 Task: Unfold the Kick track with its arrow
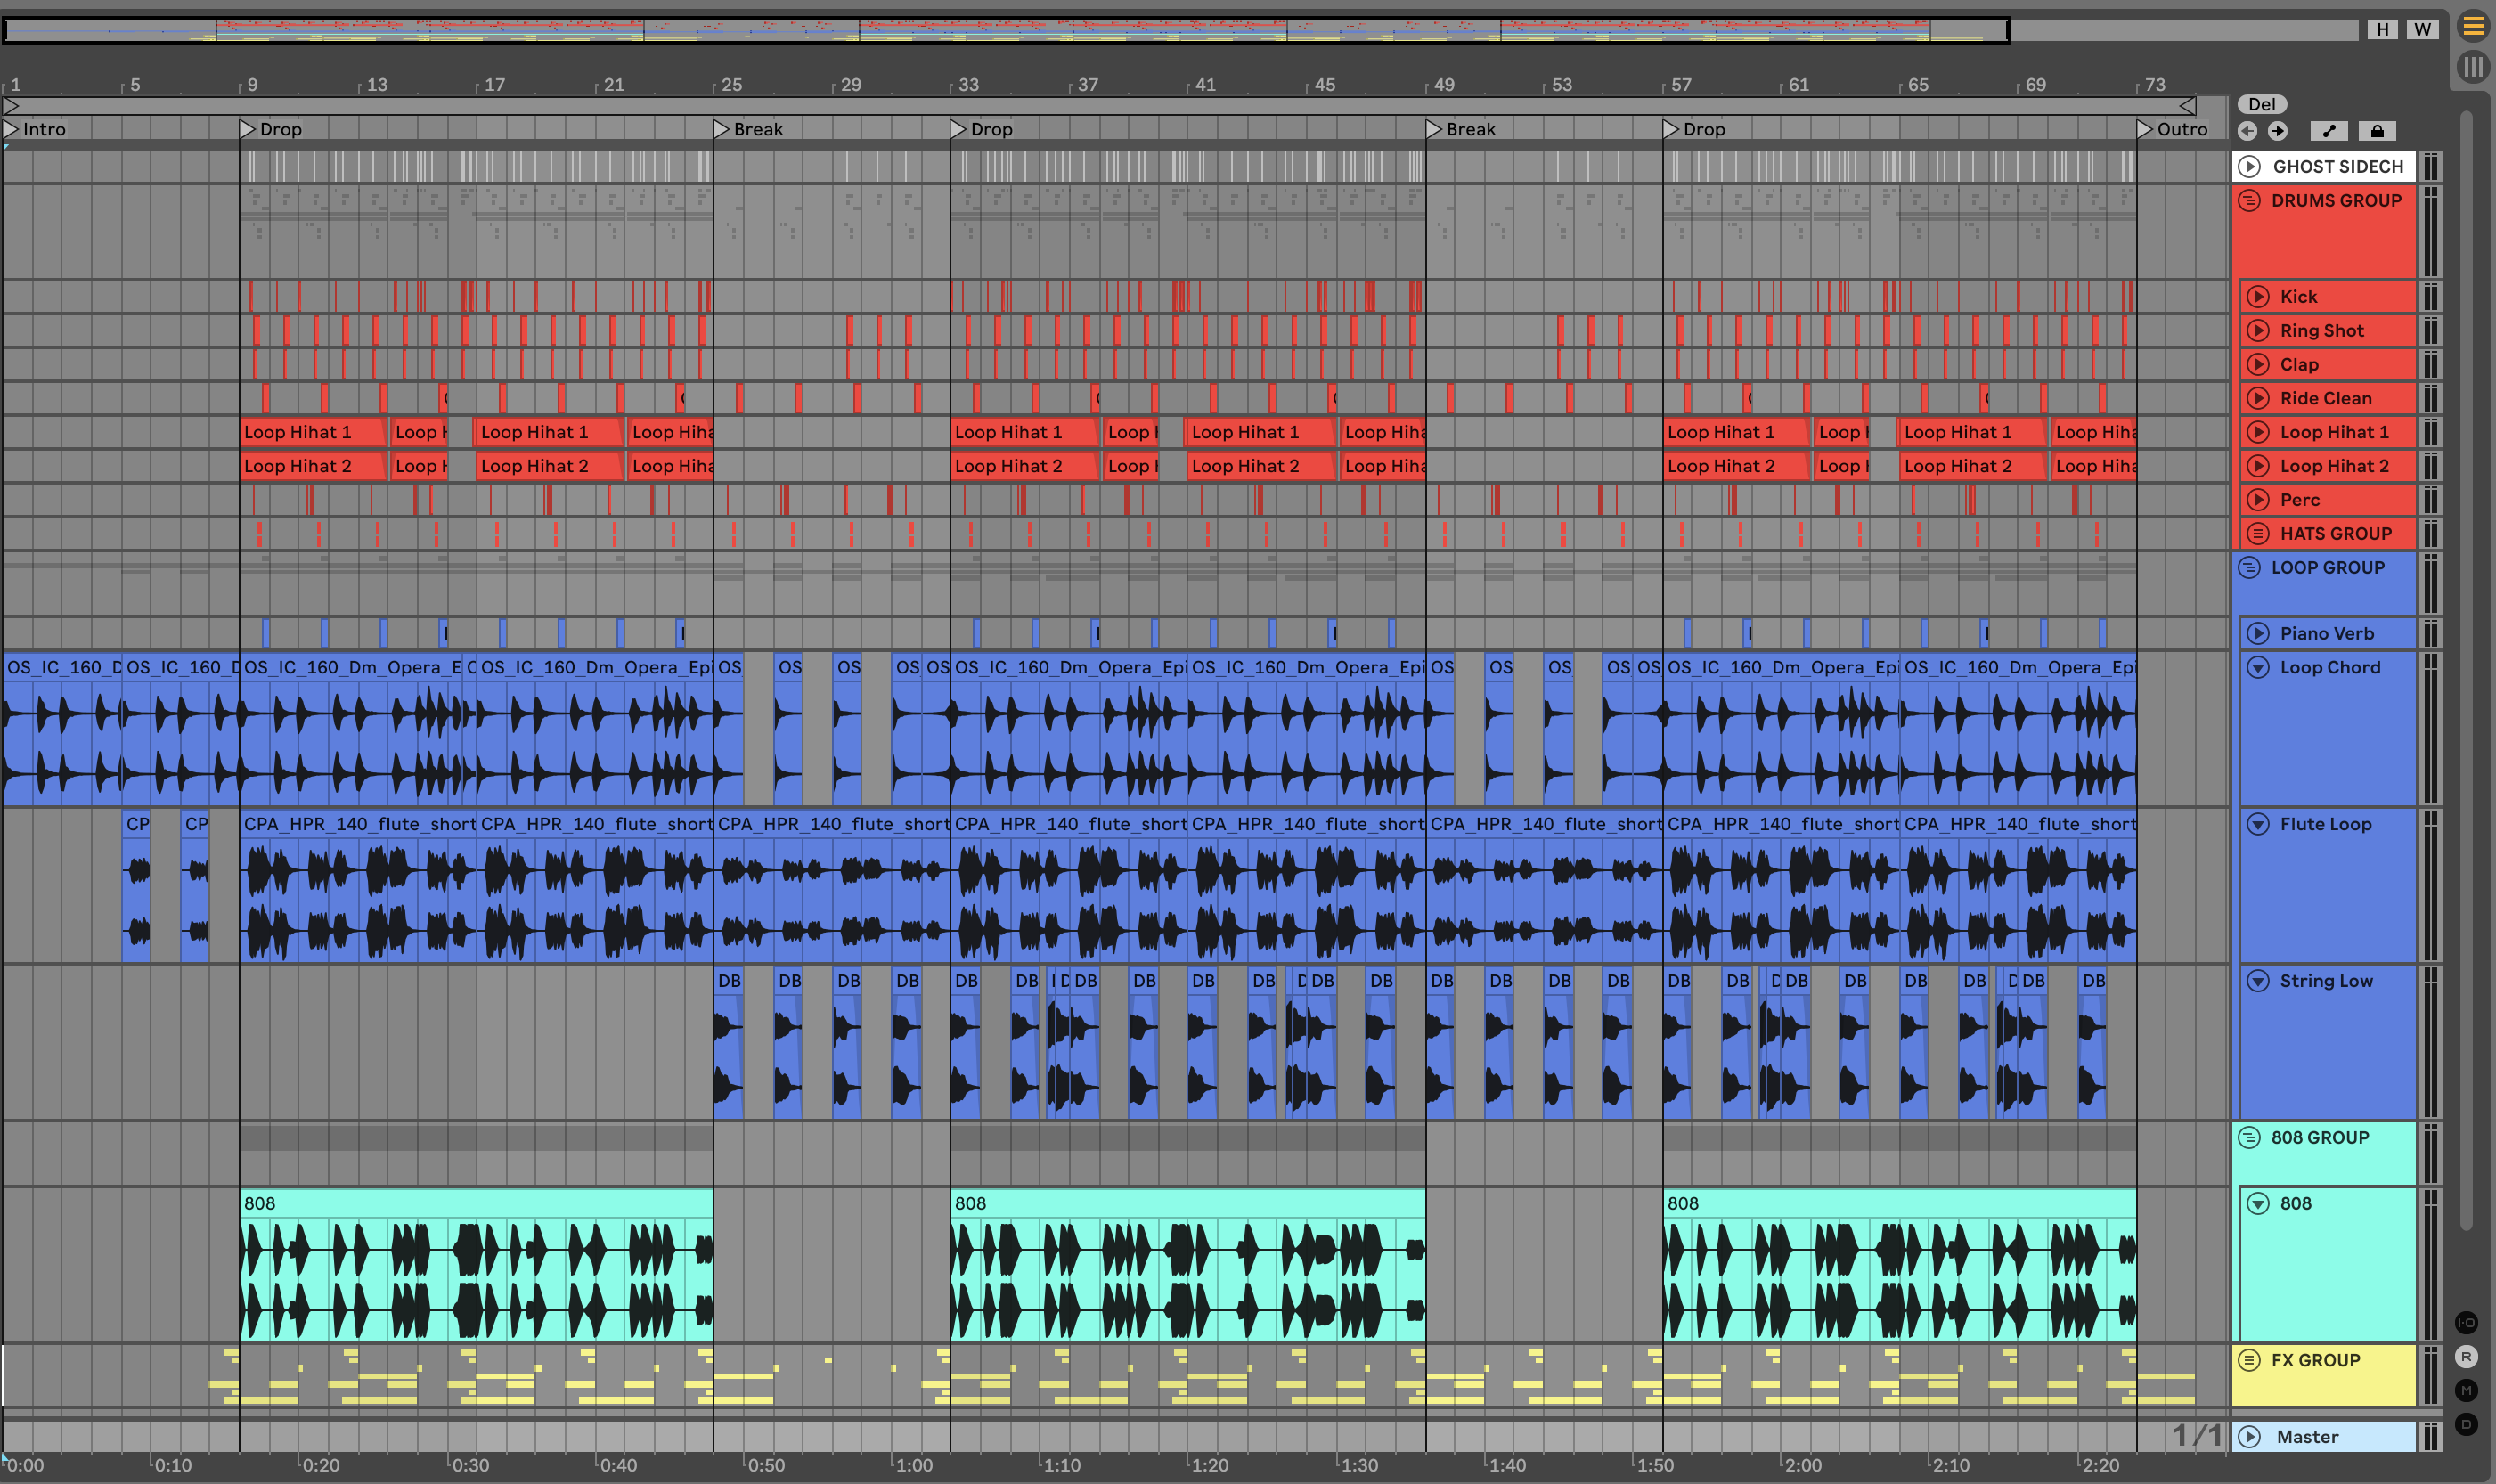[x=2258, y=296]
